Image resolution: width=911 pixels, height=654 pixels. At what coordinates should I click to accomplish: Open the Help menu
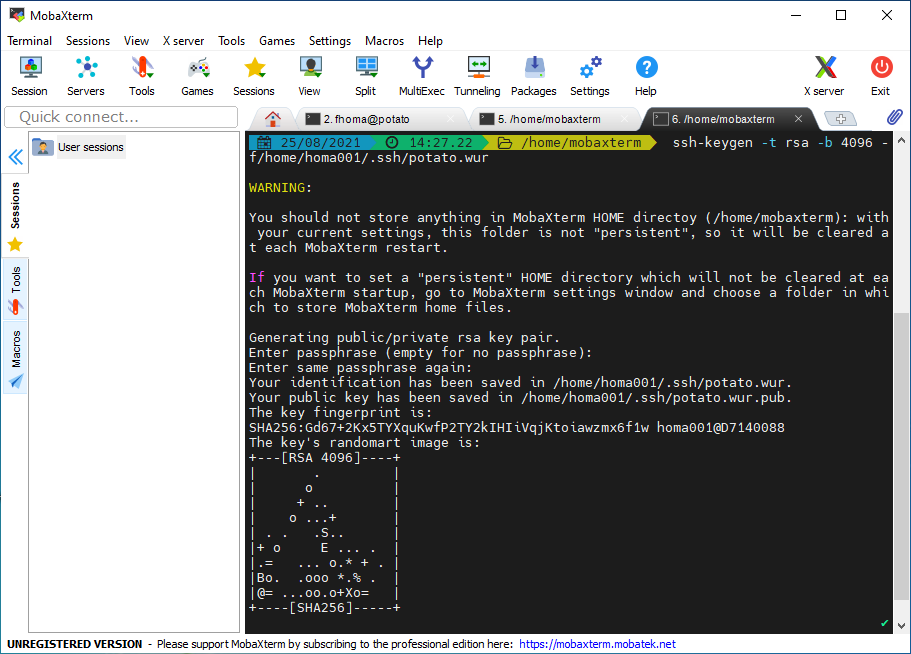pos(430,41)
